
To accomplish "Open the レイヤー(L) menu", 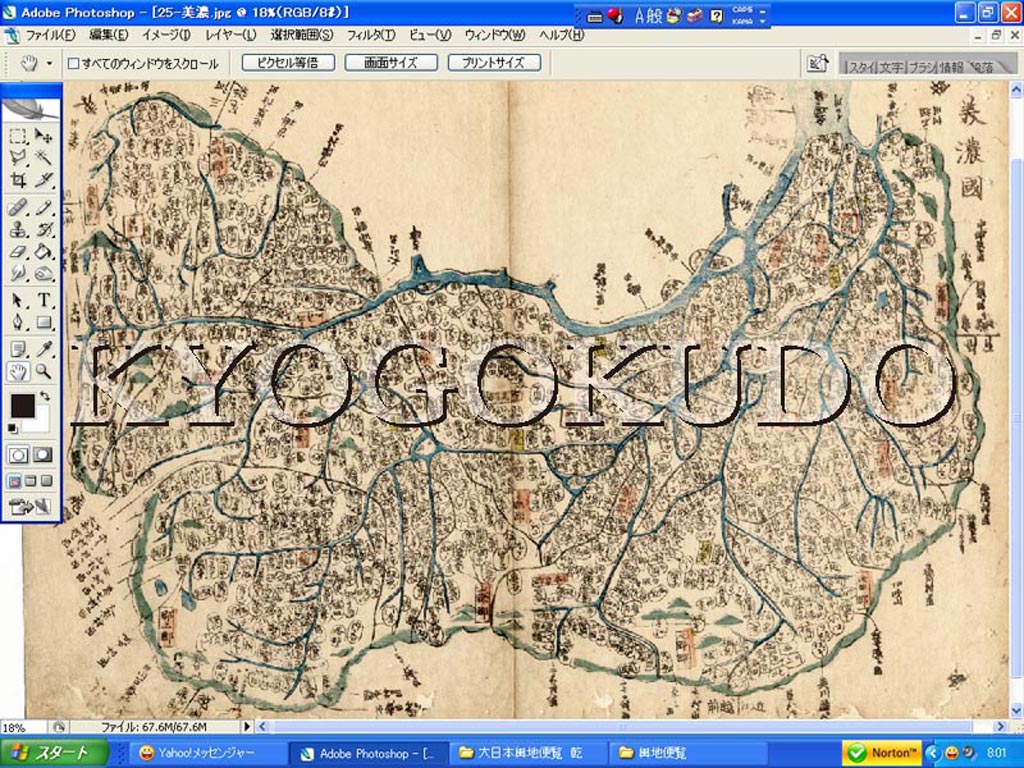I will click(x=231, y=35).
